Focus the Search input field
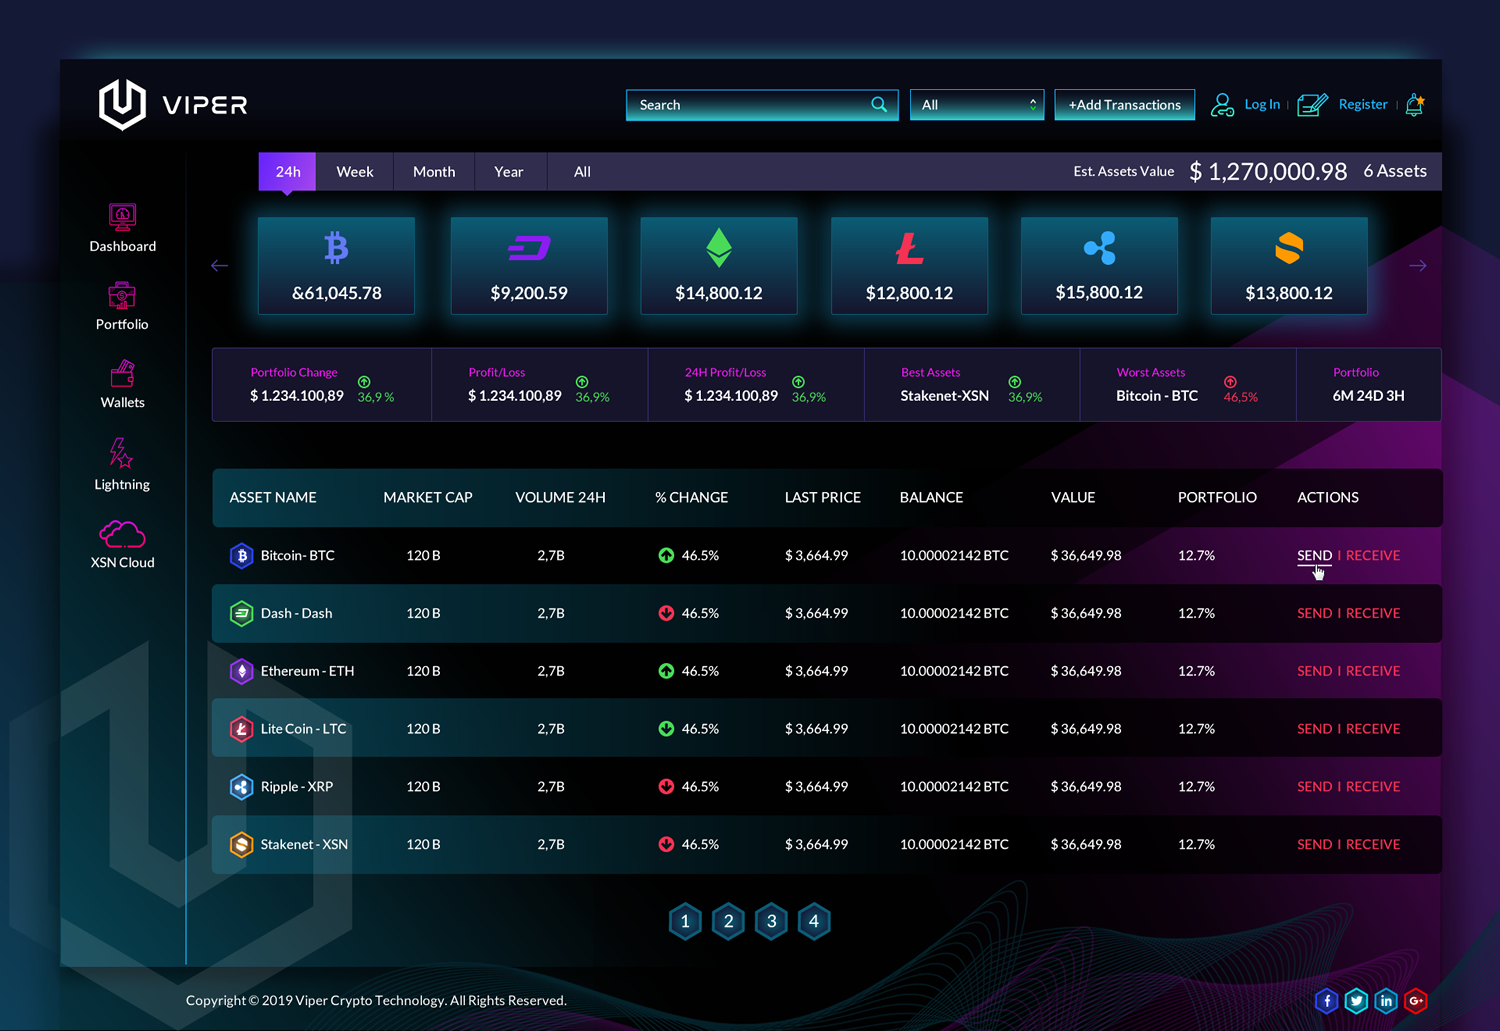Screen dimensions: 1500x1031 (762, 104)
